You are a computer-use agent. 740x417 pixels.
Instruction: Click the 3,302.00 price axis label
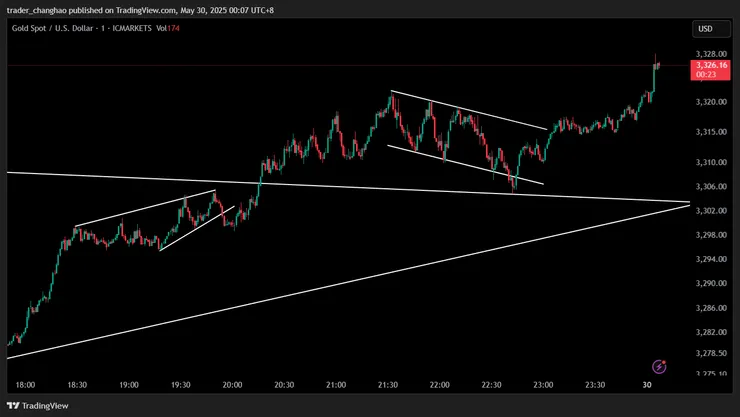(711, 211)
